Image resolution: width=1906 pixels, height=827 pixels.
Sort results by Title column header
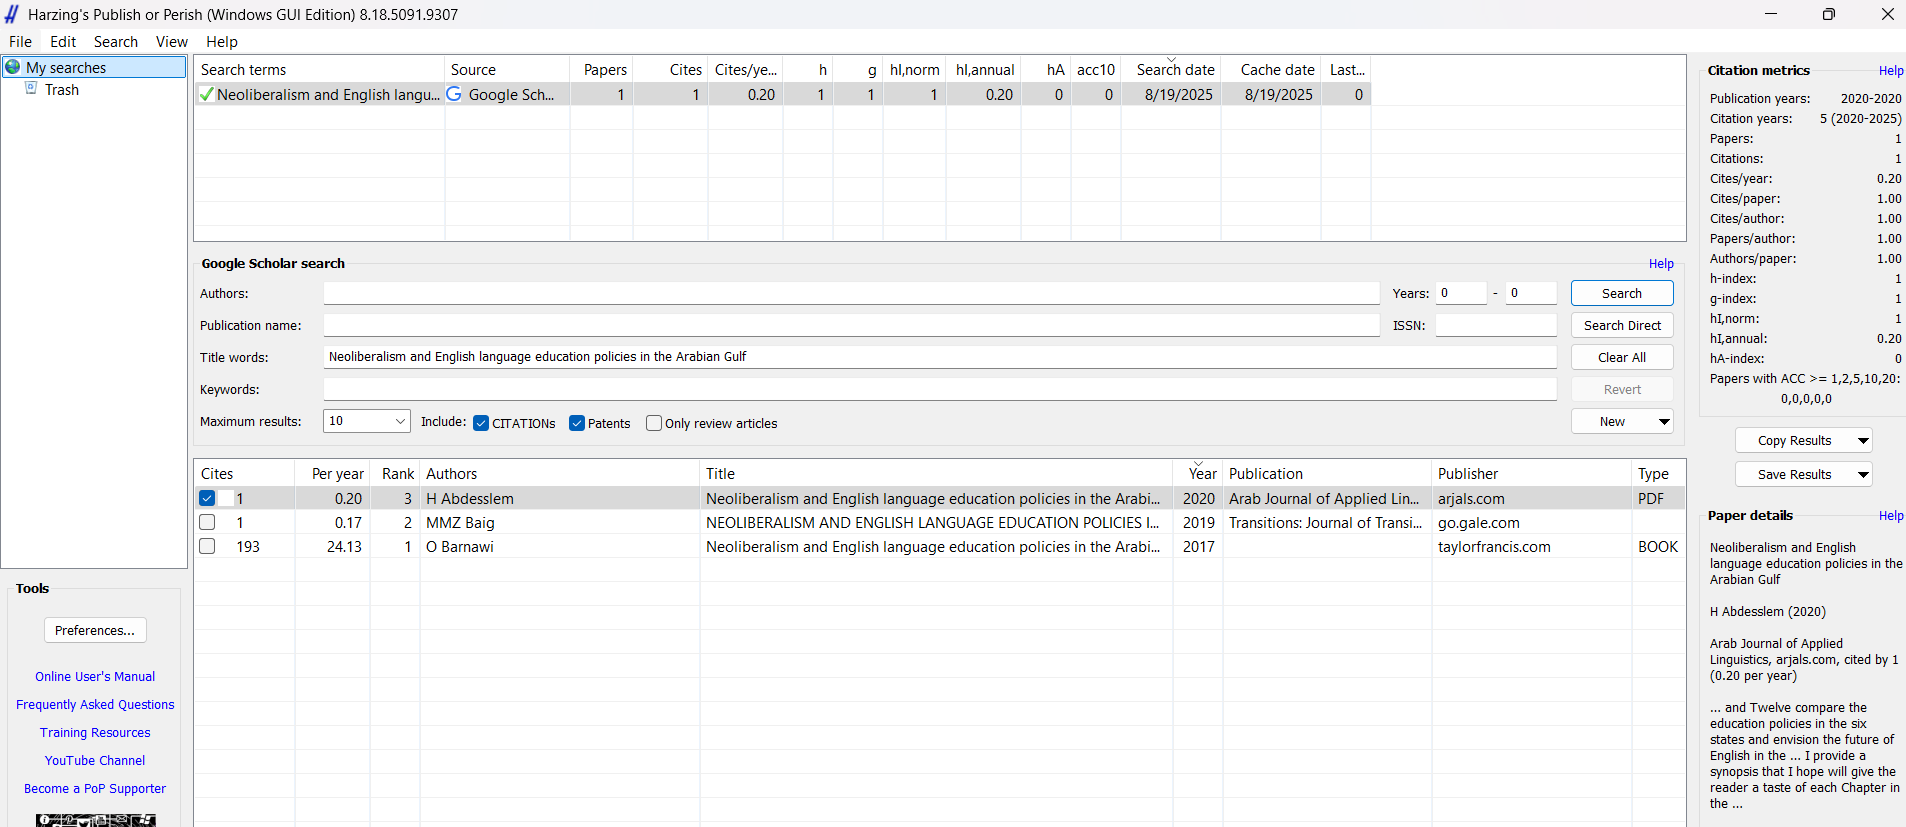935,474
